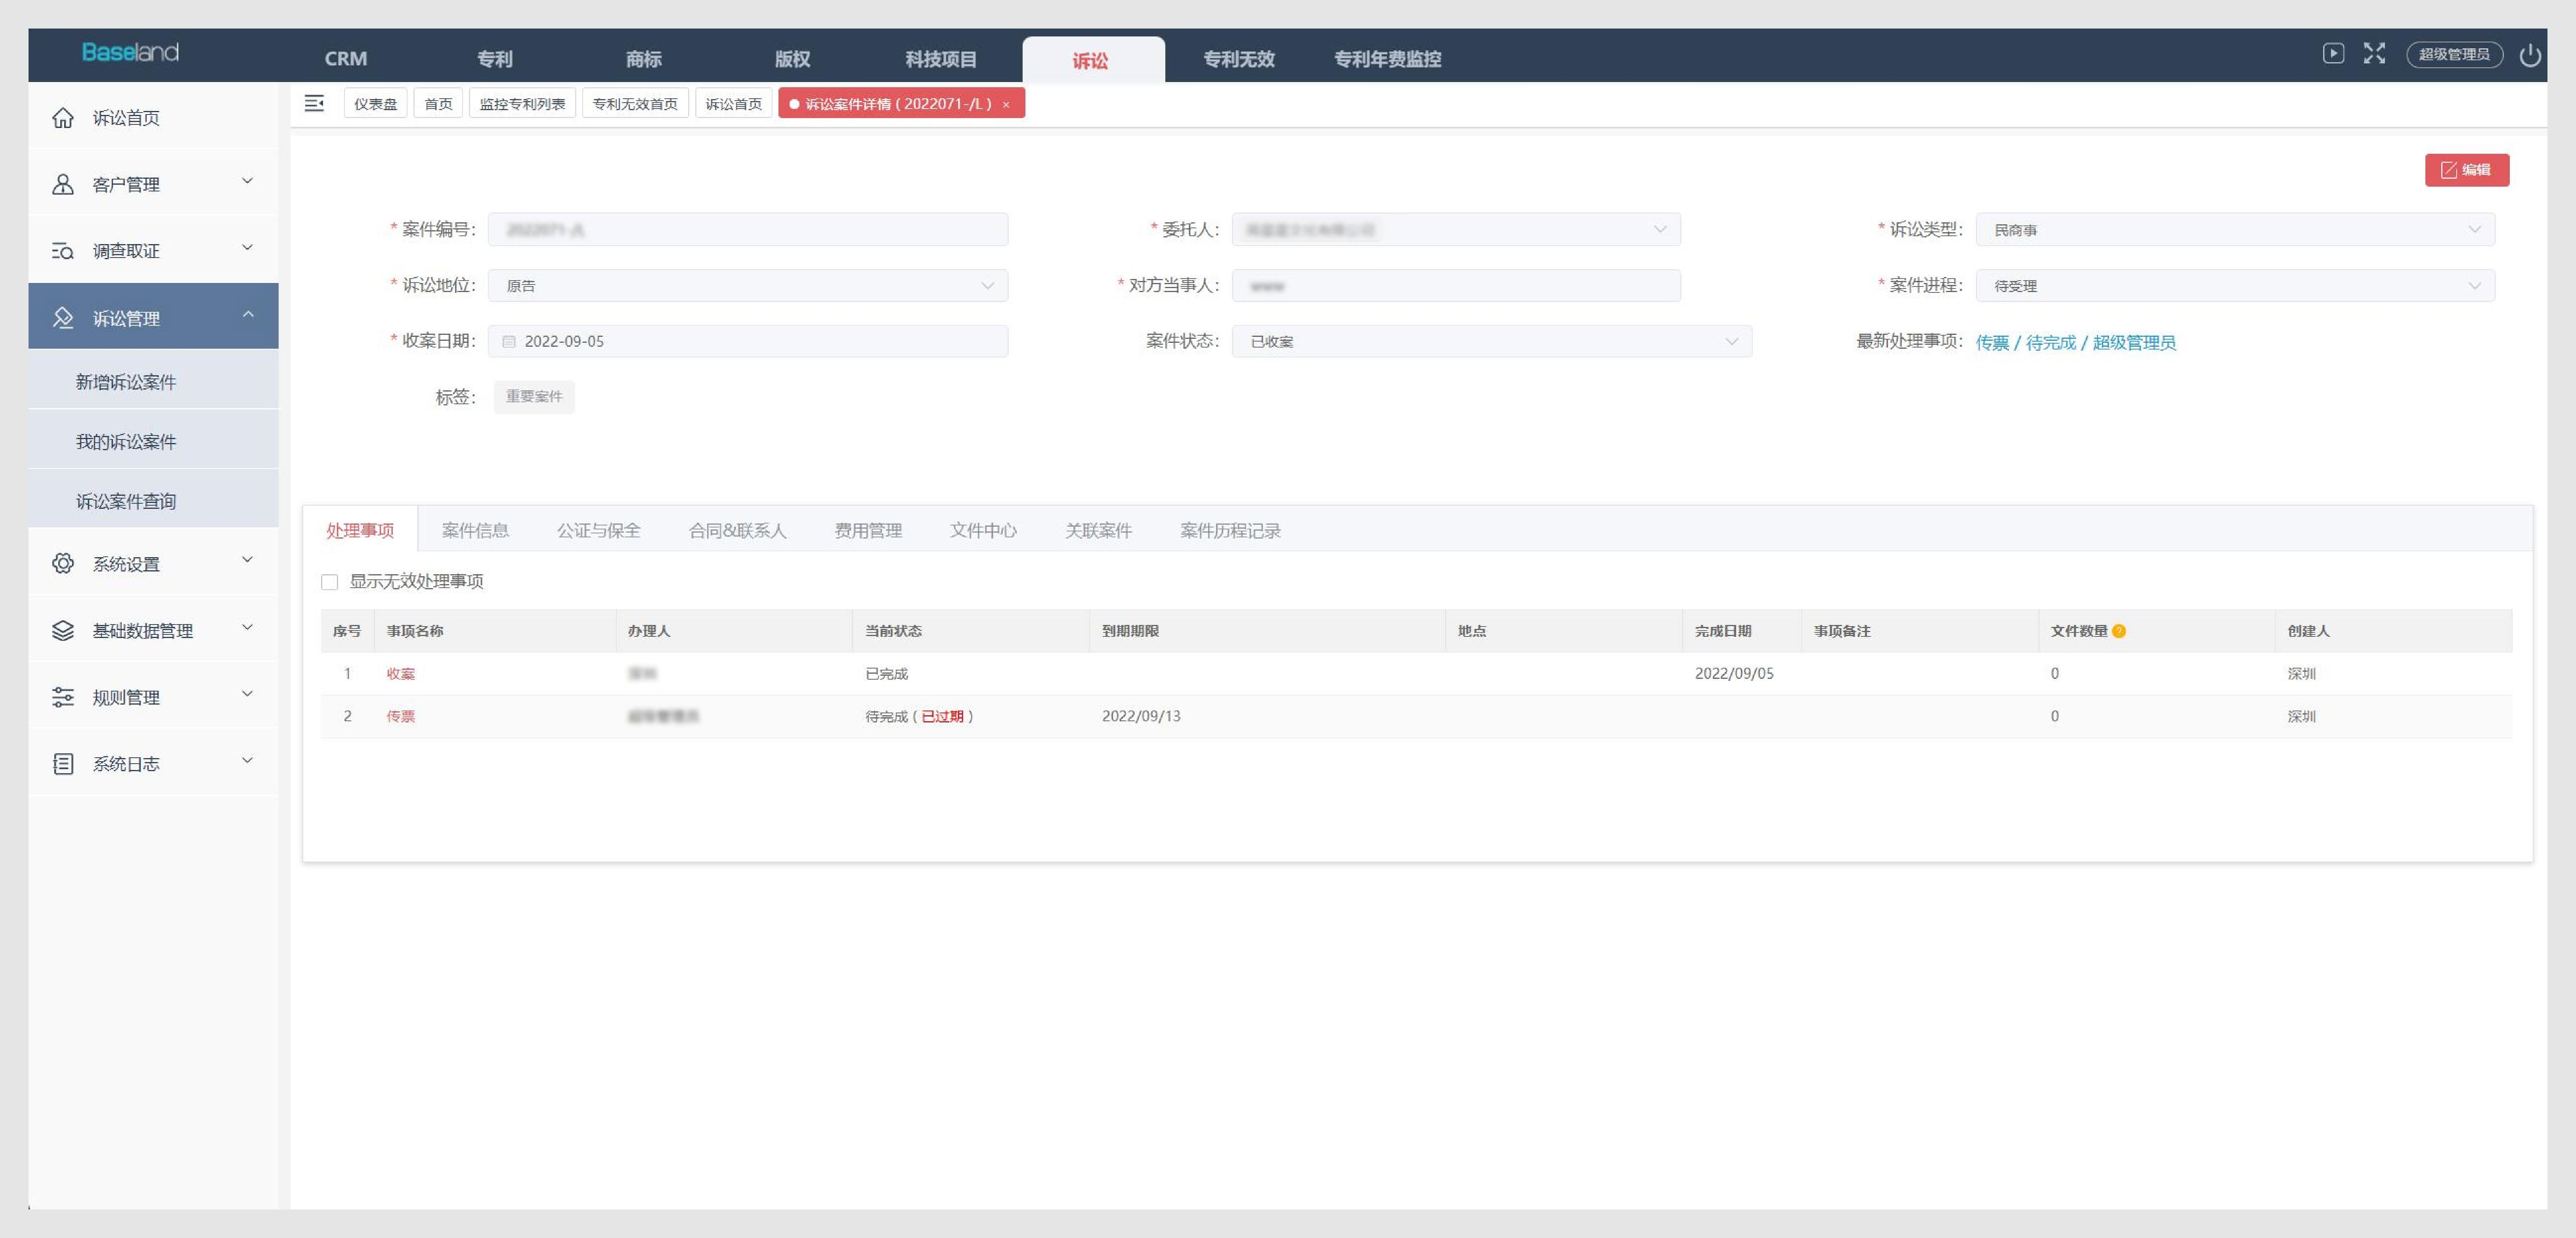Select the 处理事项 tab

(360, 530)
